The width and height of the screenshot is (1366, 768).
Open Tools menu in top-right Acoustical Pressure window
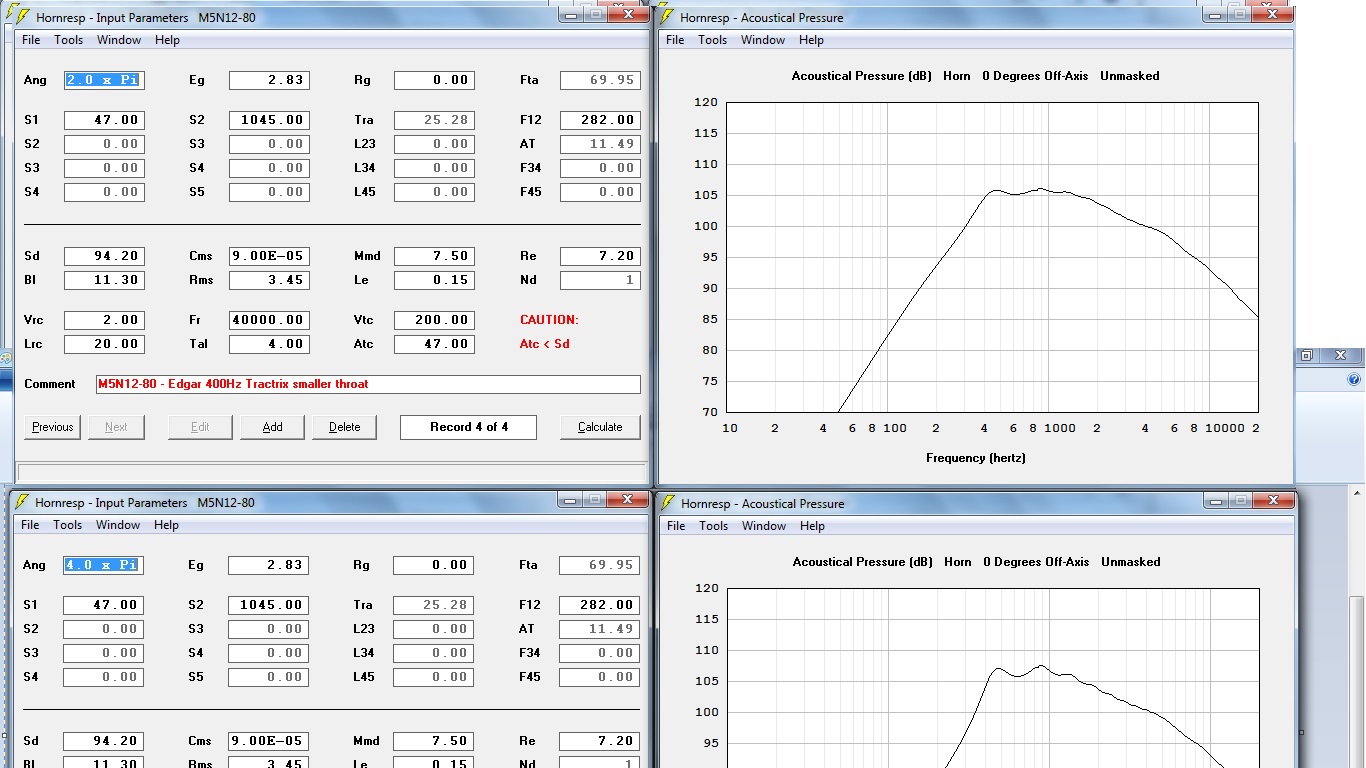click(713, 40)
